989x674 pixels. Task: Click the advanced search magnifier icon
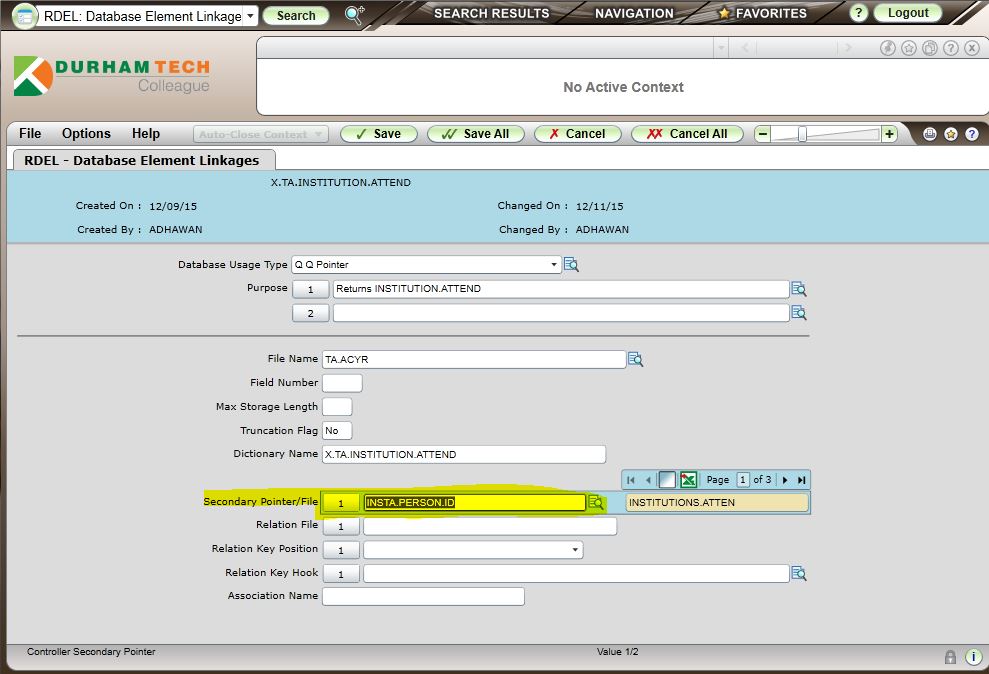pyautogui.click(x=354, y=14)
